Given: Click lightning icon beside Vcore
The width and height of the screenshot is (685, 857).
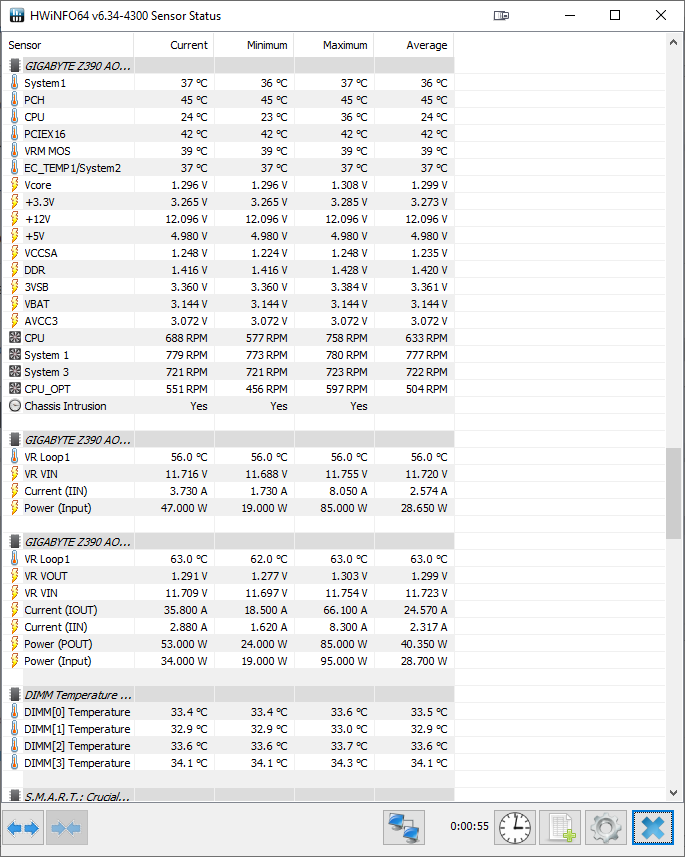Looking at the screenshot, I should coord(15,185).
